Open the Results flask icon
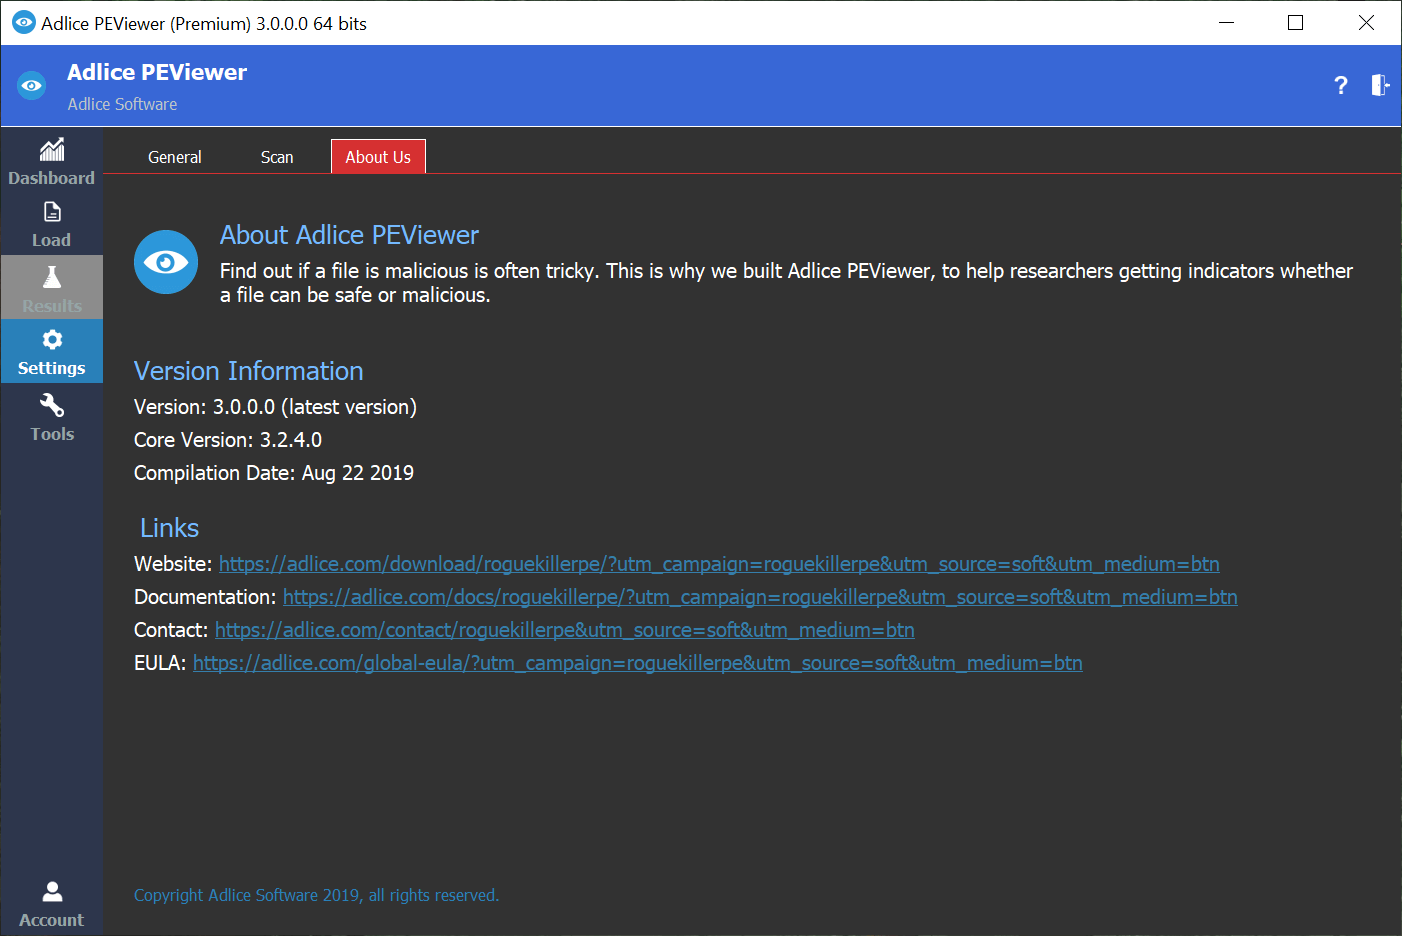1402x936 pixels. coord(52,277)
